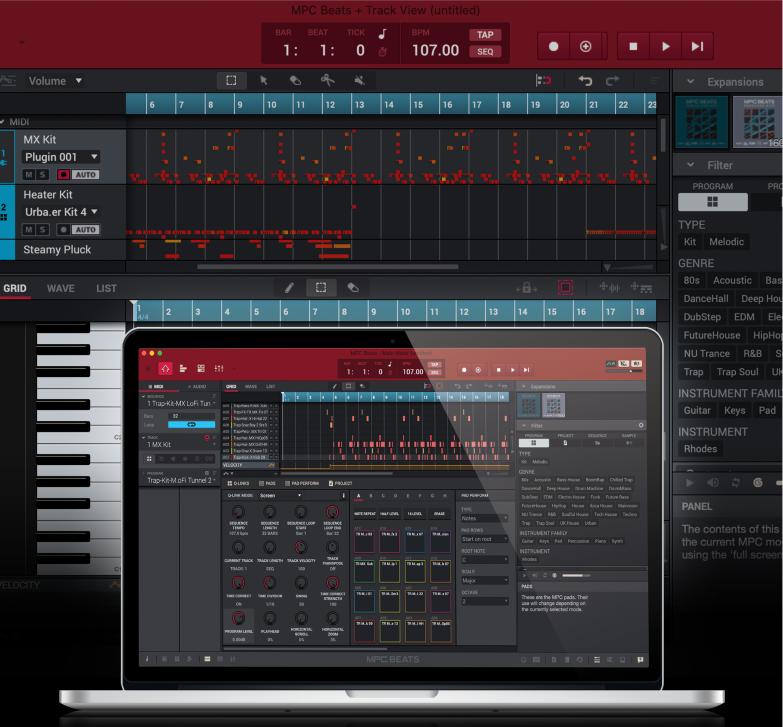Select the pencil draw tool in the large grid editor toolbar
The width and height of the screenshot is (783, 727).
point(289,288)
